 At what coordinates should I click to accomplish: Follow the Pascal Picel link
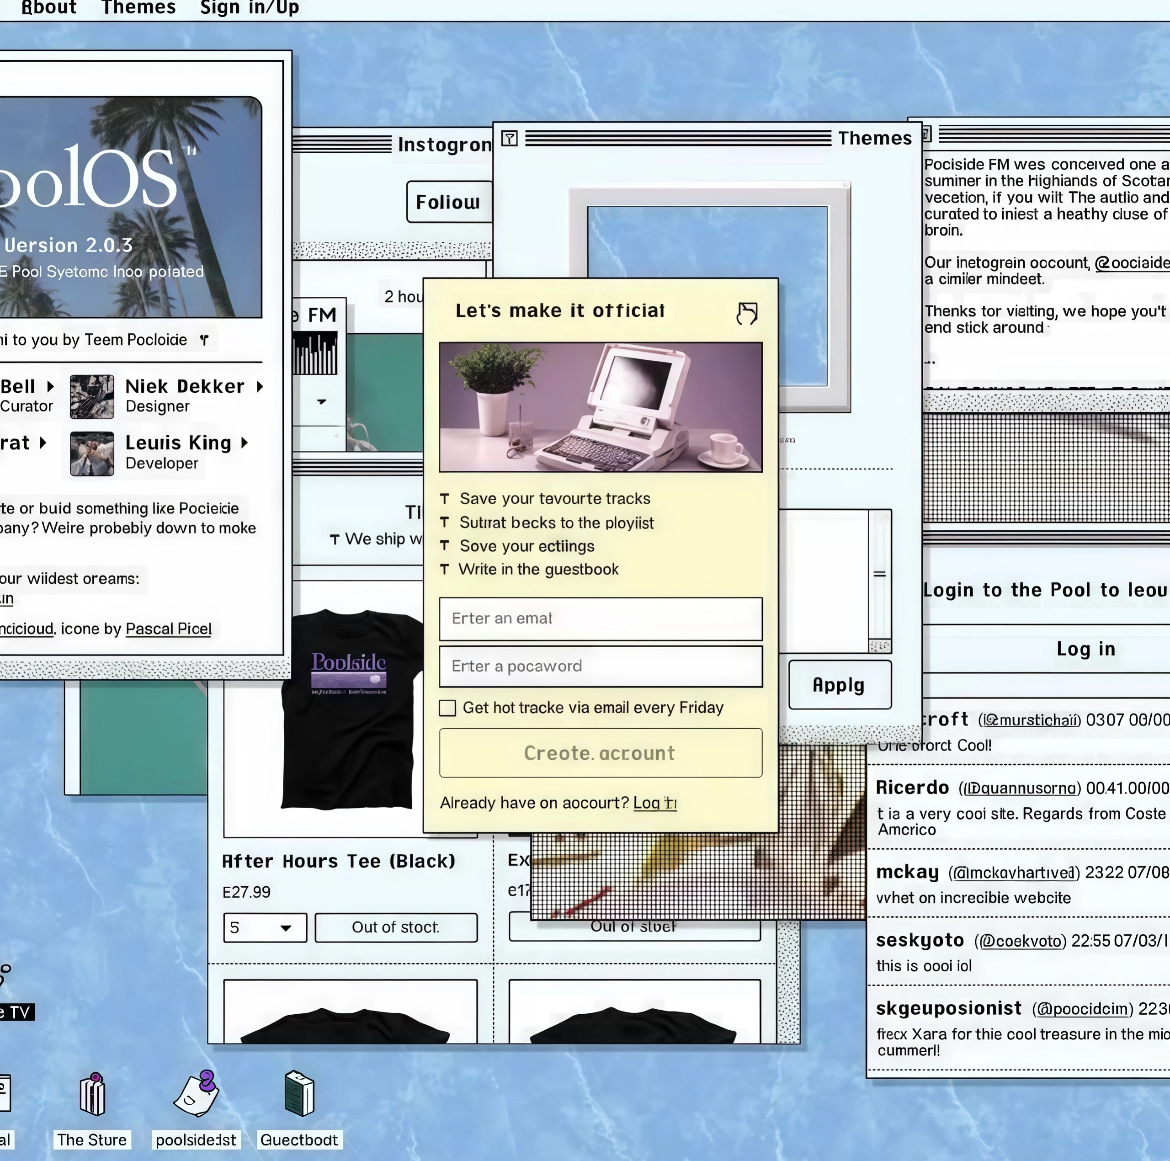click(168, 629)
